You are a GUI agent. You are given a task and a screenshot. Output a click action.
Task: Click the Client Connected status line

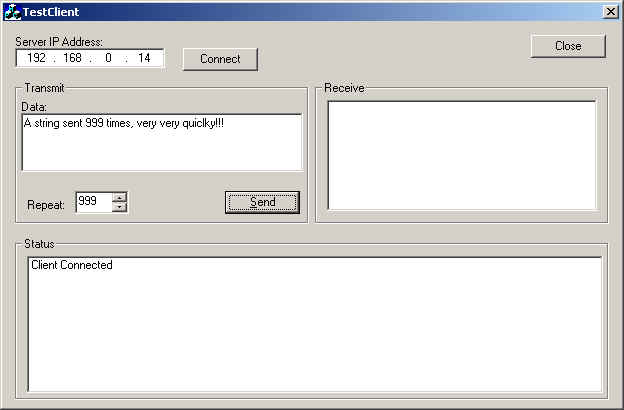[72, 265]
